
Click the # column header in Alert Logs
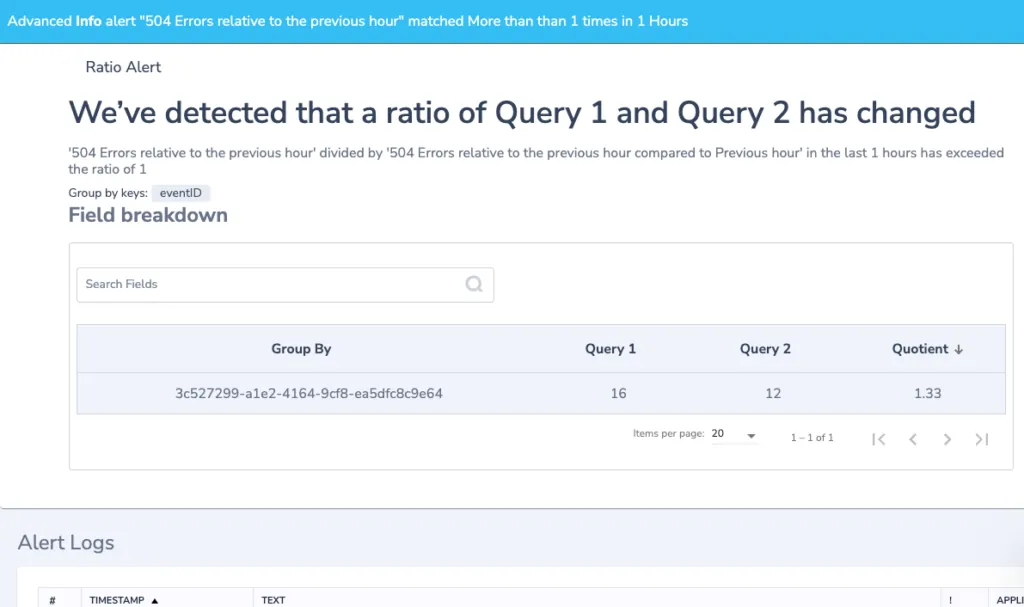(52, 600)
